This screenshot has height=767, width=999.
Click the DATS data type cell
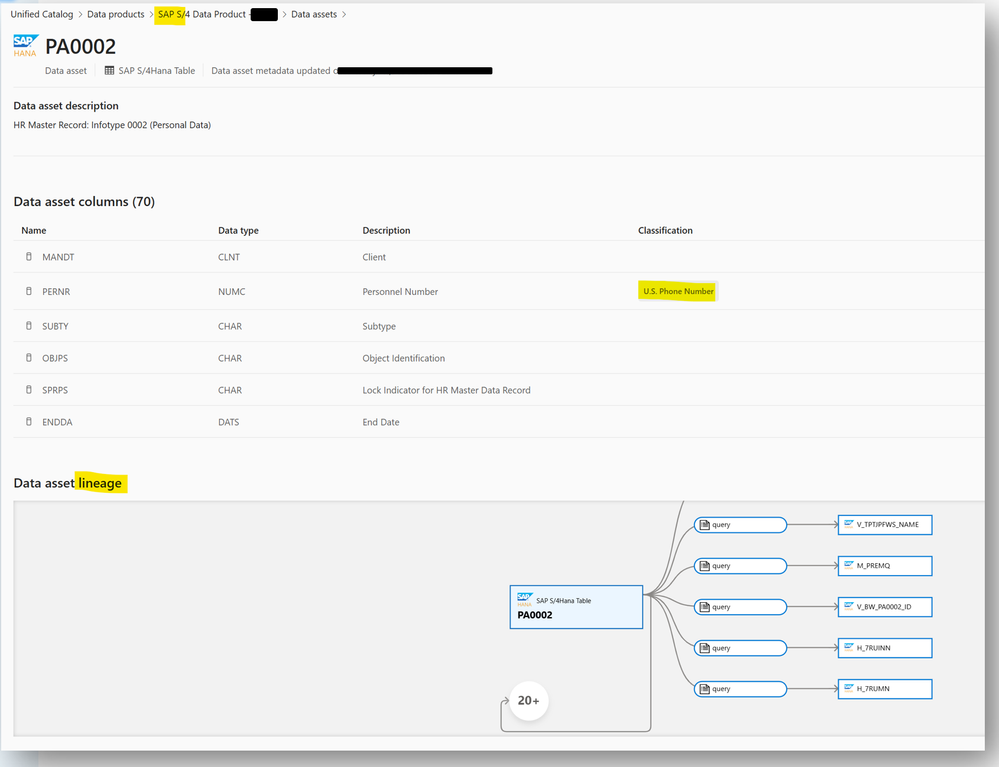pyautogui.click(x=229, y=422)
